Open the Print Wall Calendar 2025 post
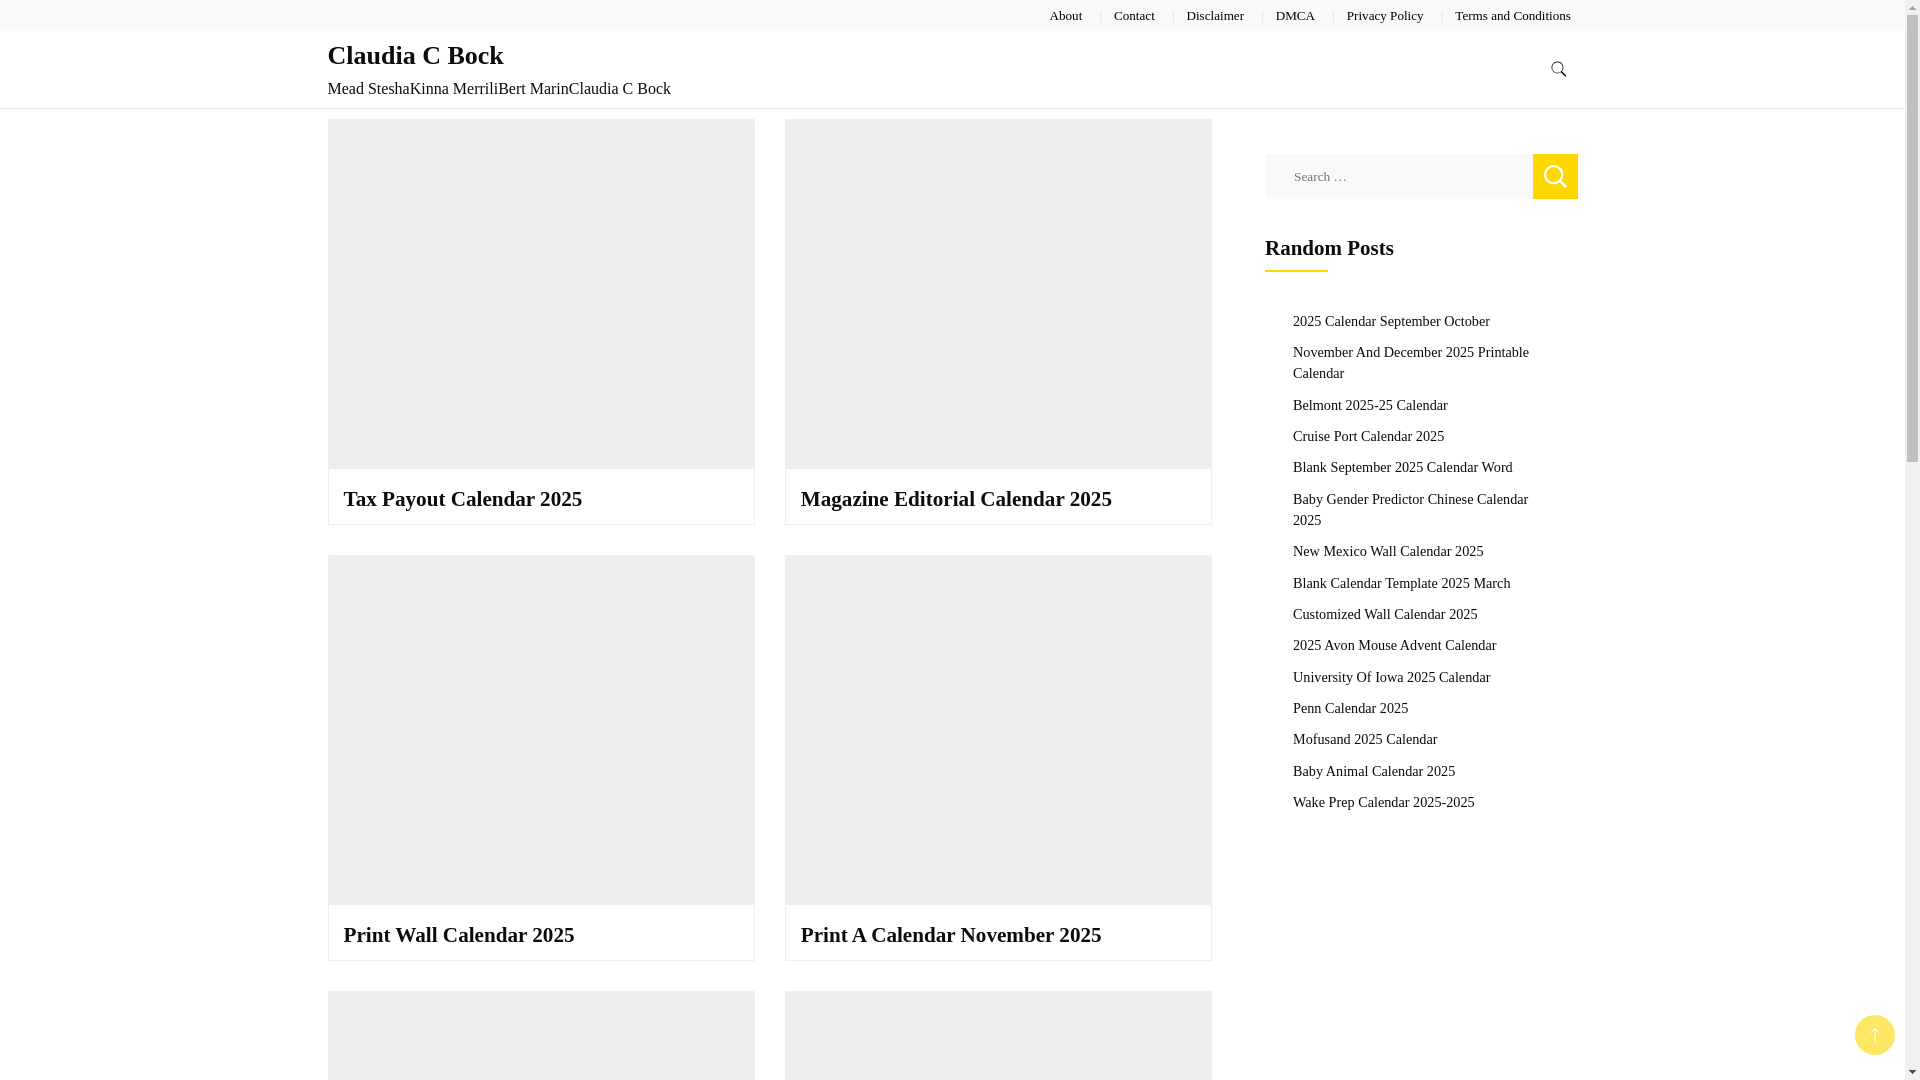 459,935
